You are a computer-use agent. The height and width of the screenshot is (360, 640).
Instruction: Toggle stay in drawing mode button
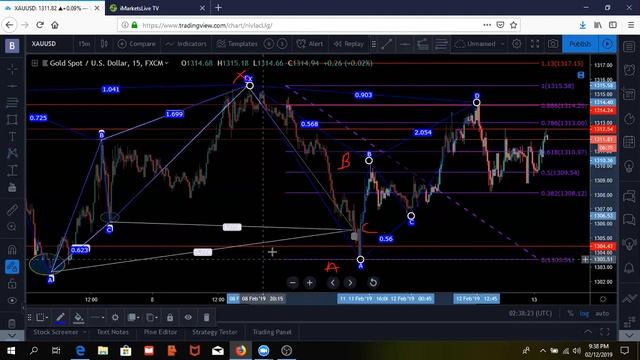[12, 267]
